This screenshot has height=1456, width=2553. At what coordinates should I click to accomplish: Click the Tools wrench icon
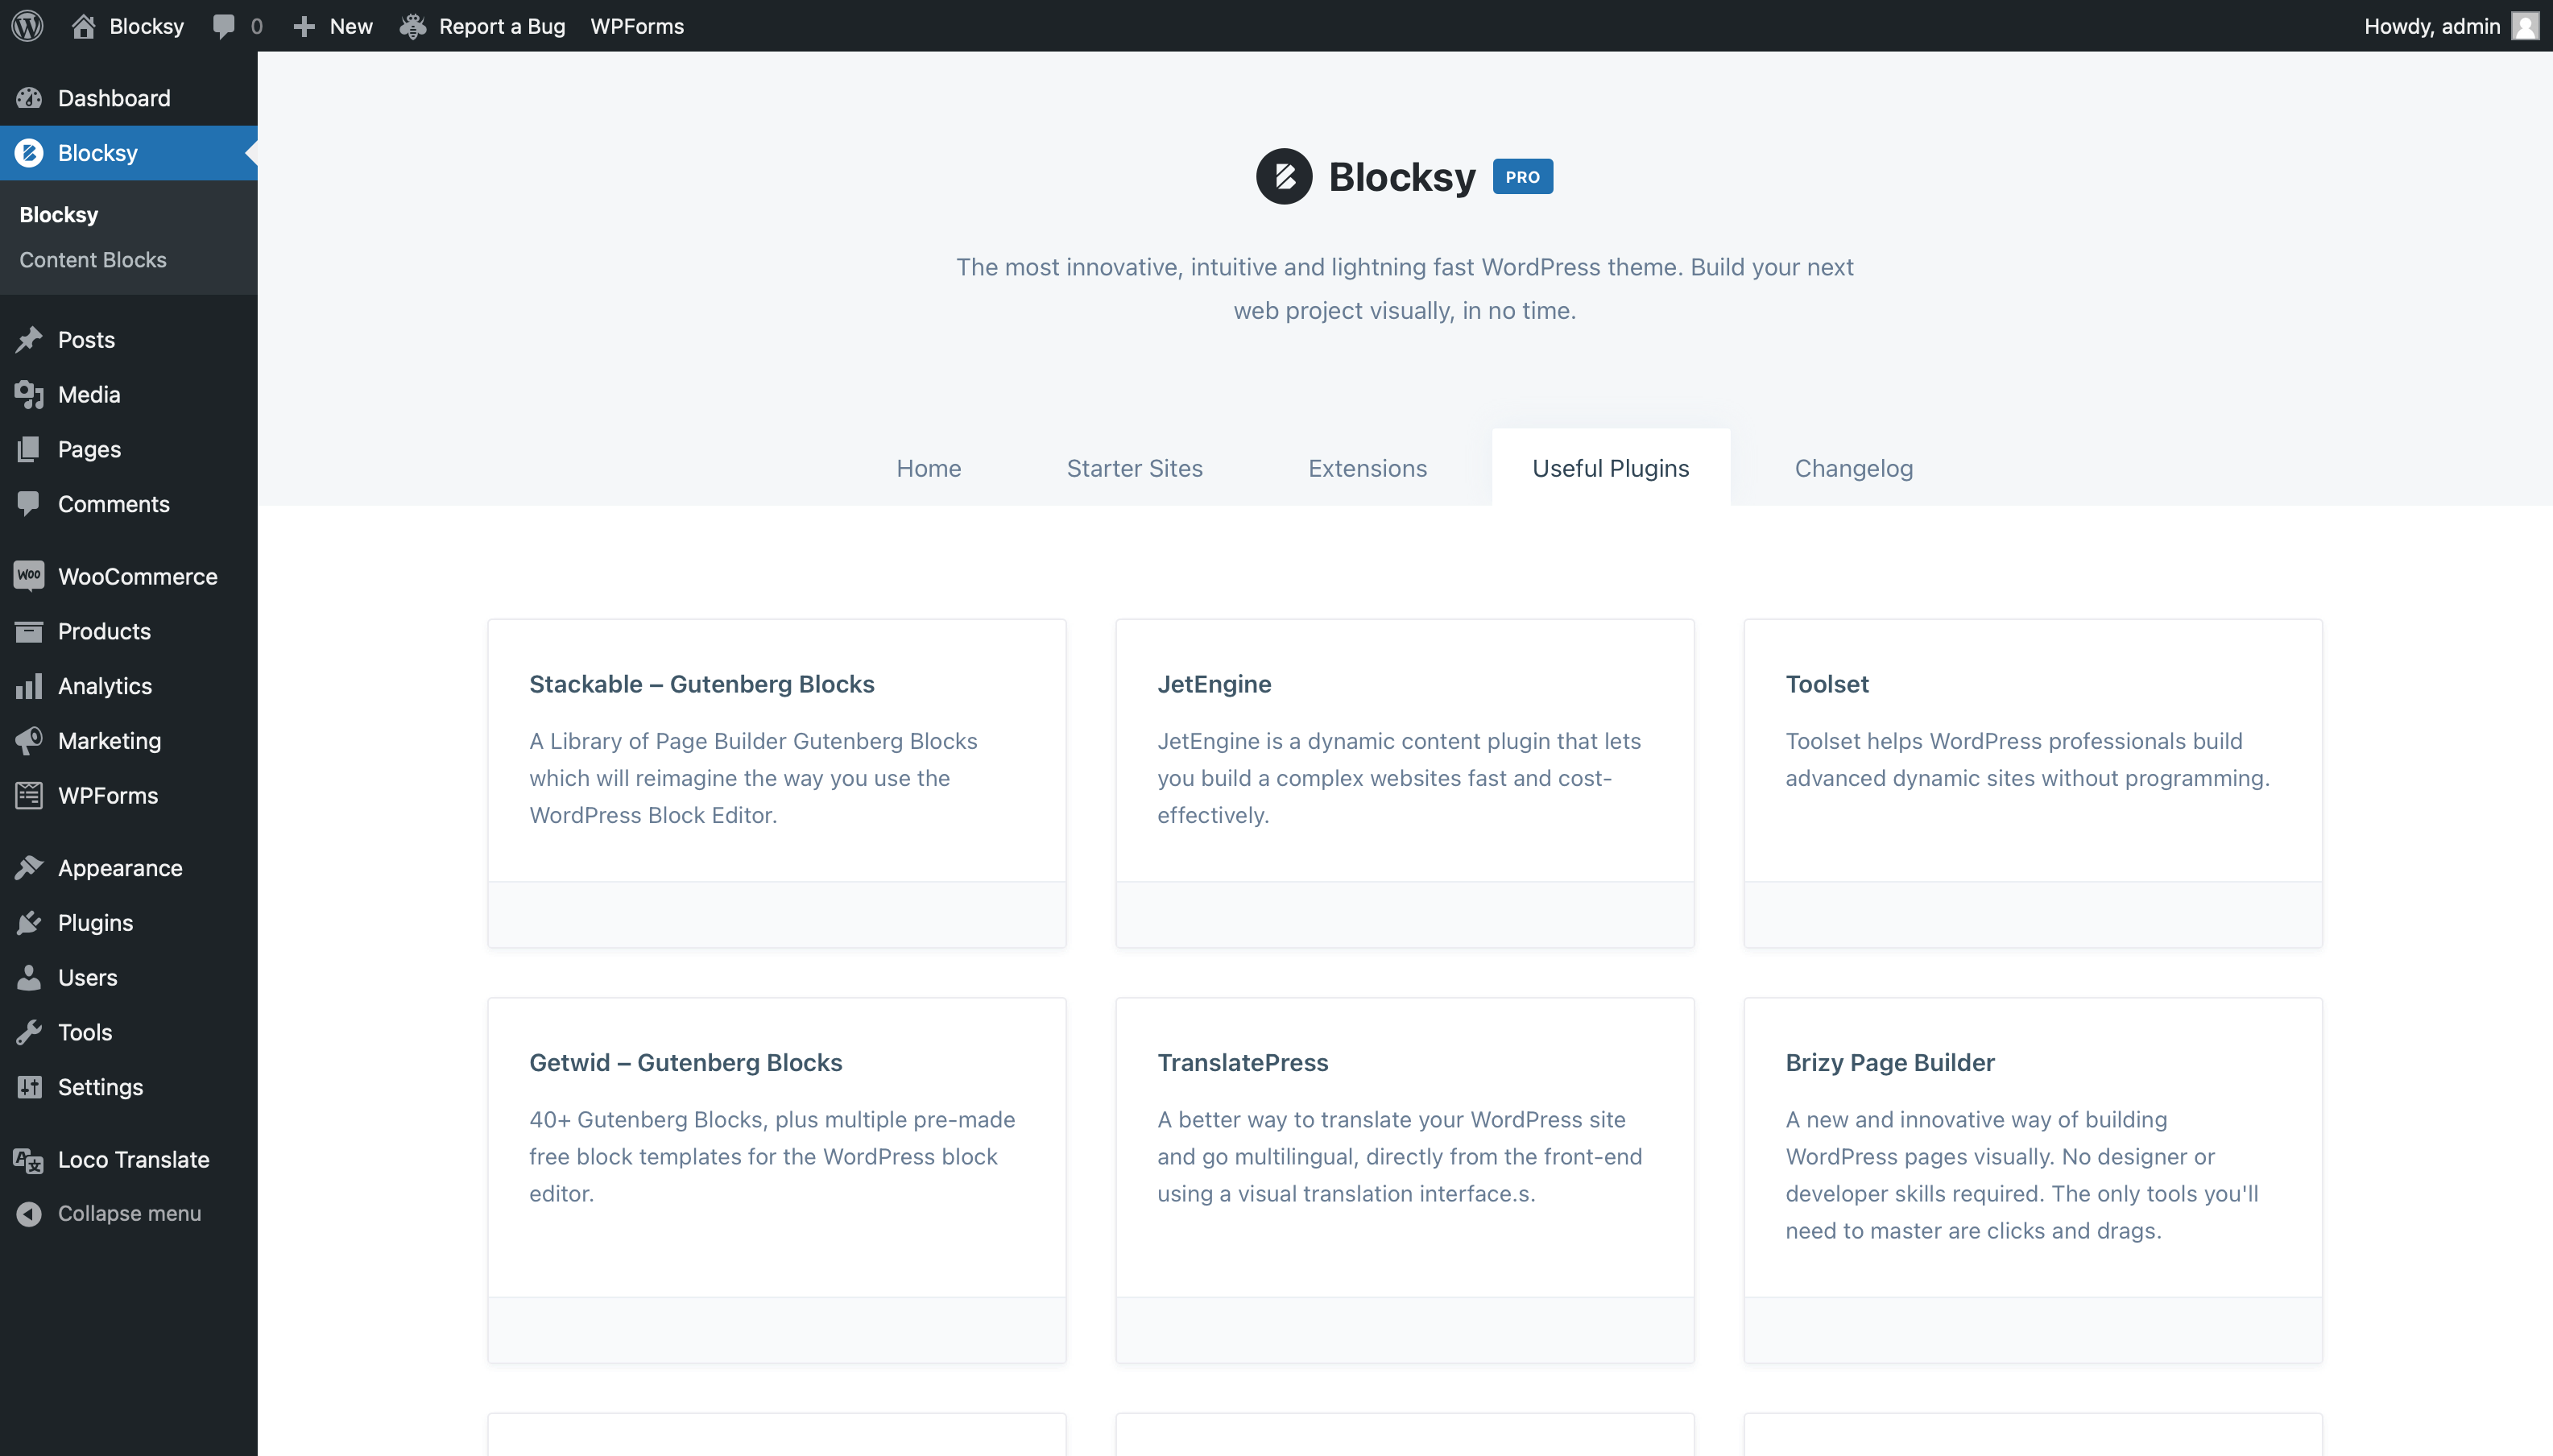pos(29,1032)
